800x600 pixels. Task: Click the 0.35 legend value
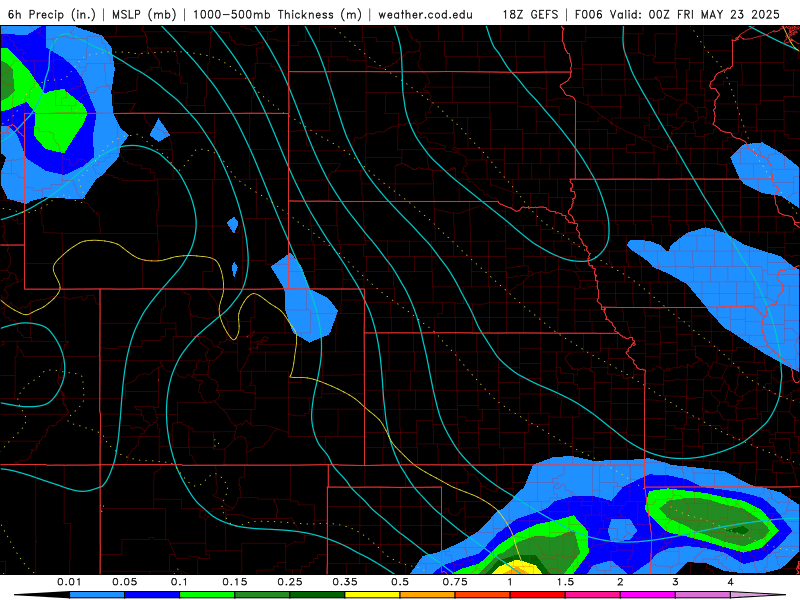pos(345,582)
